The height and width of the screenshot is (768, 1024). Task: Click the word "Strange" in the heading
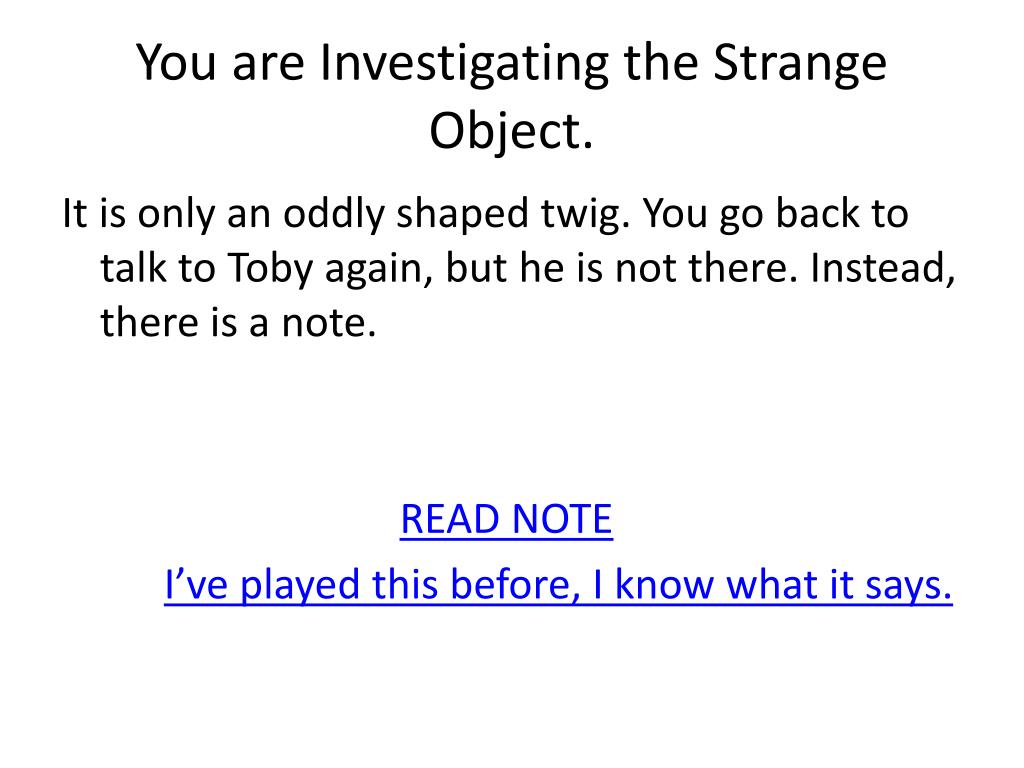point(800,64)
